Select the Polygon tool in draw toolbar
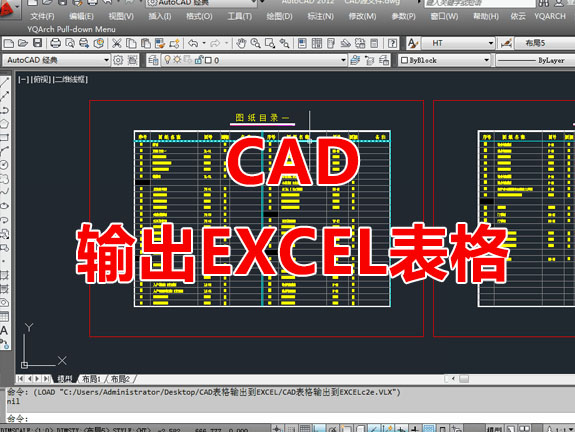This screenshot has height=432, width=575. [x=4, y=124]
